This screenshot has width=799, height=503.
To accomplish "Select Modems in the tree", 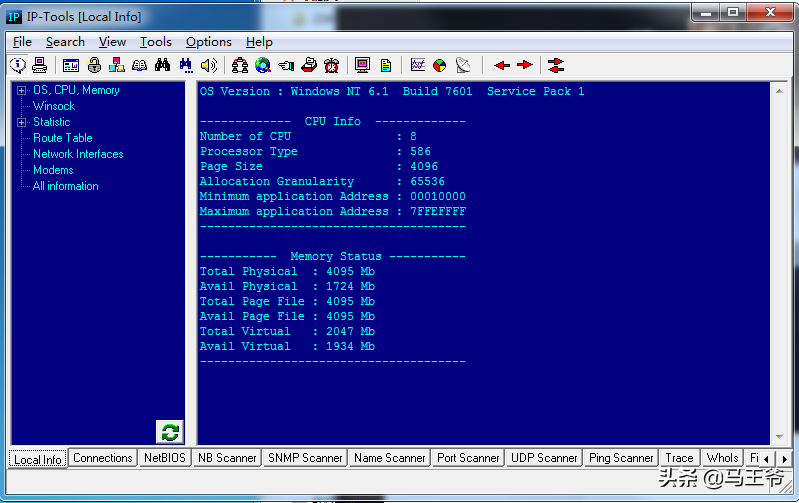I will click(53, 170).
